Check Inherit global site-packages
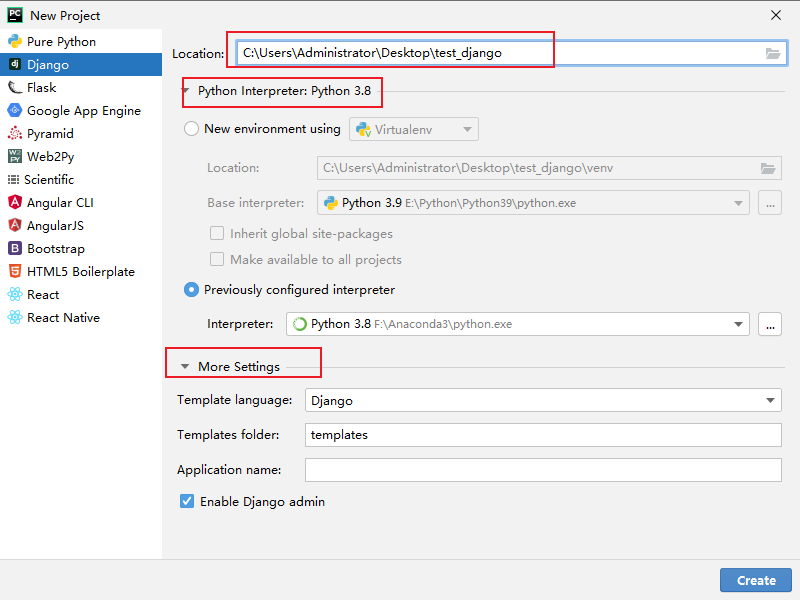This screenshot has width=800, height=600. click(x=217, y=234)
